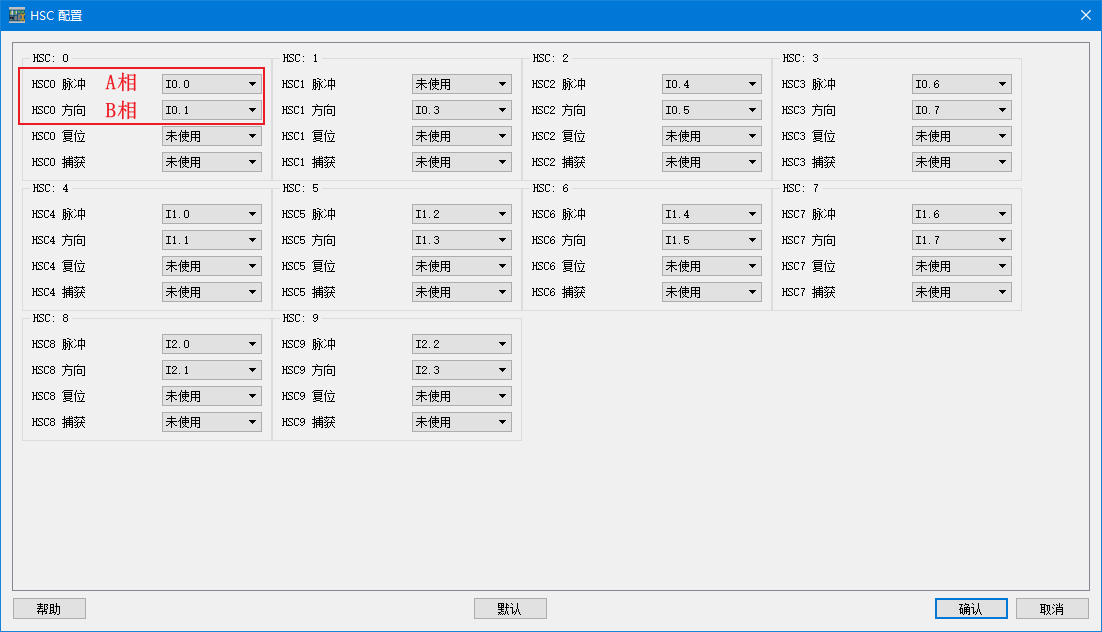Open the HSC6 方向 dropdown showing I1.5
Image resolution: width=1102 pixels, height=632 pixels.
[712, 240]
